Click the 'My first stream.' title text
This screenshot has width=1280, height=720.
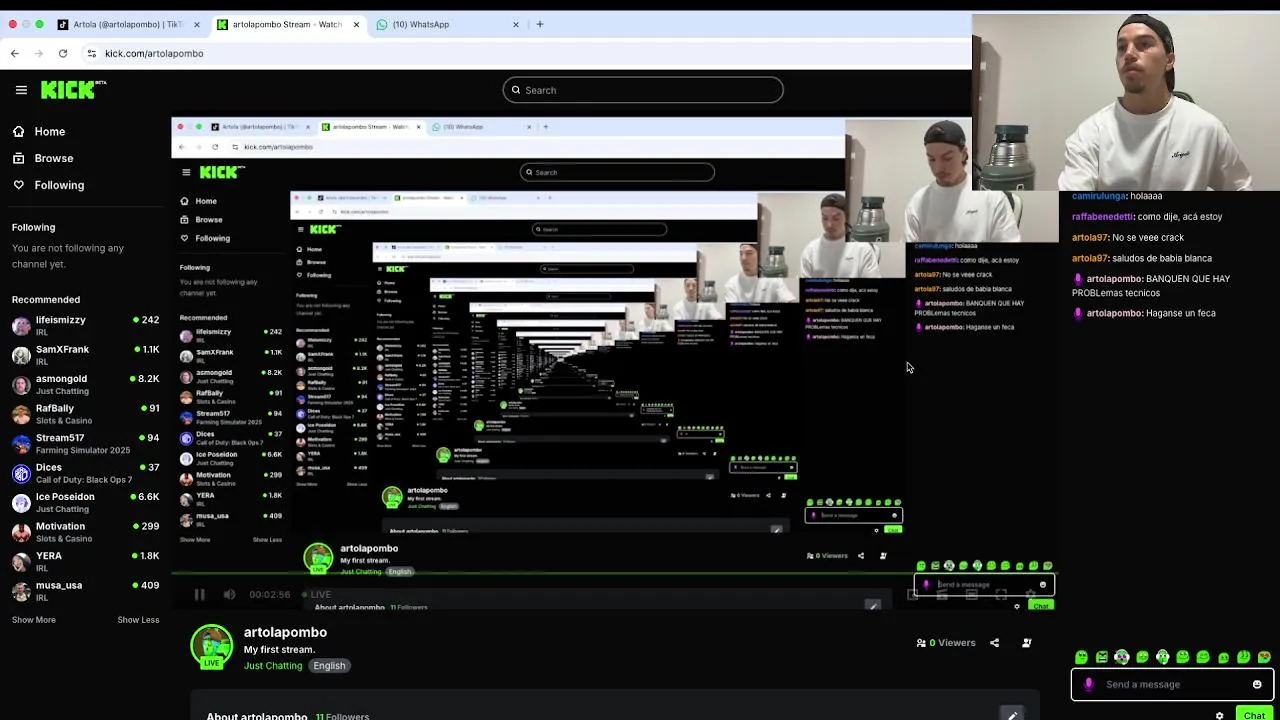tap(279, 650)
